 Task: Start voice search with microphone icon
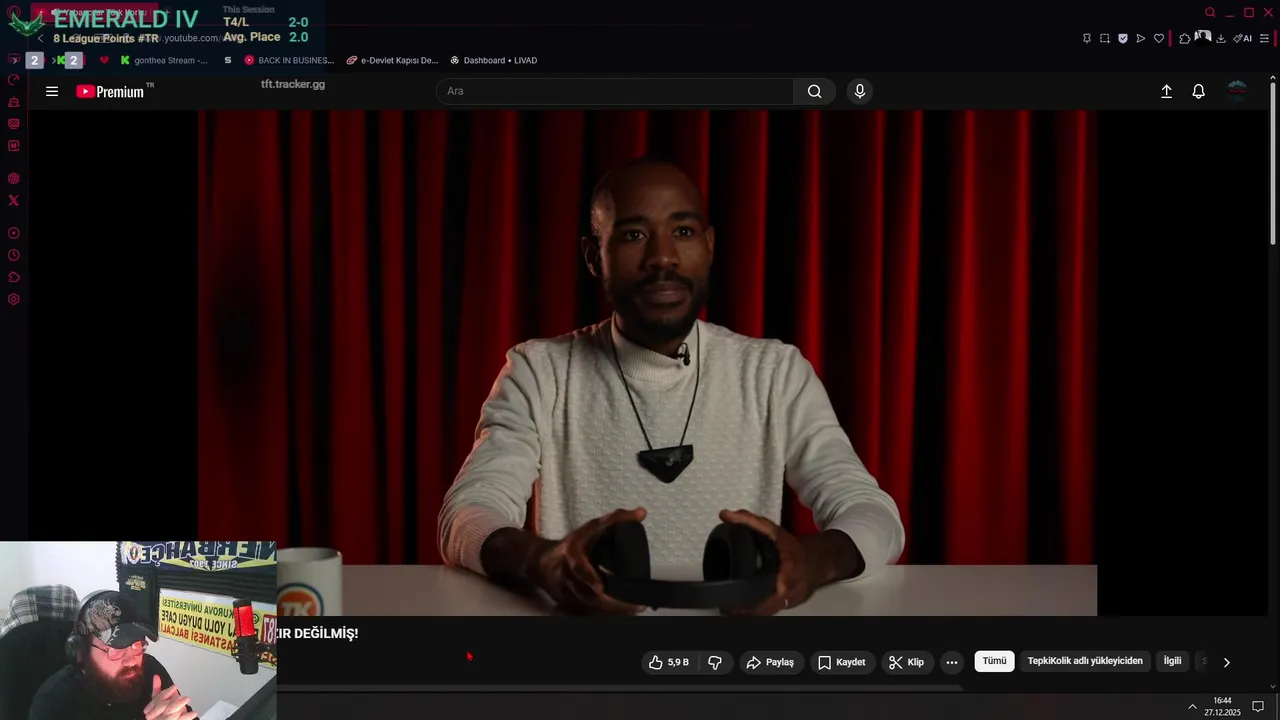pyautogui.click(x=859, y=91)
